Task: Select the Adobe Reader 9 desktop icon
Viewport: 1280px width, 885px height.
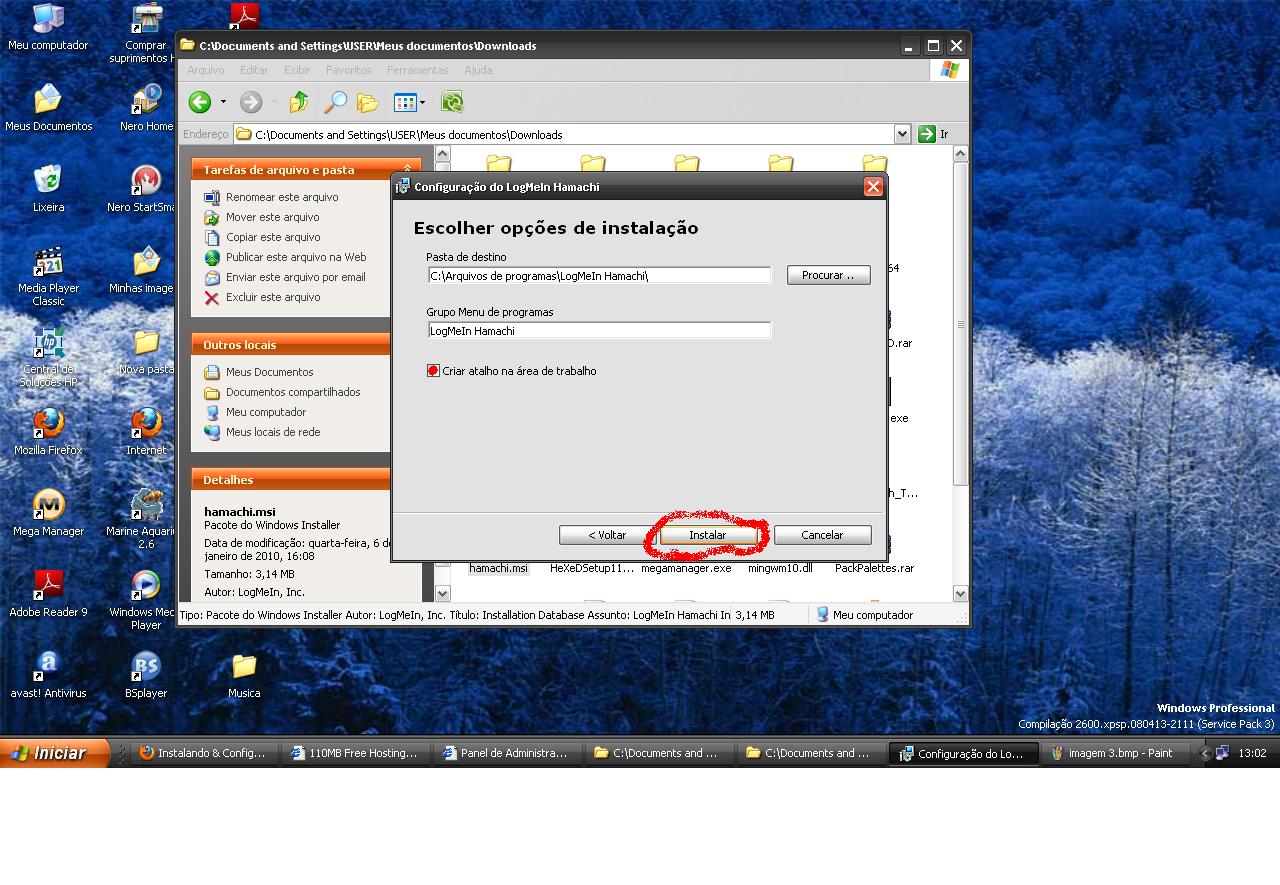Action: (x=48, y=587)
